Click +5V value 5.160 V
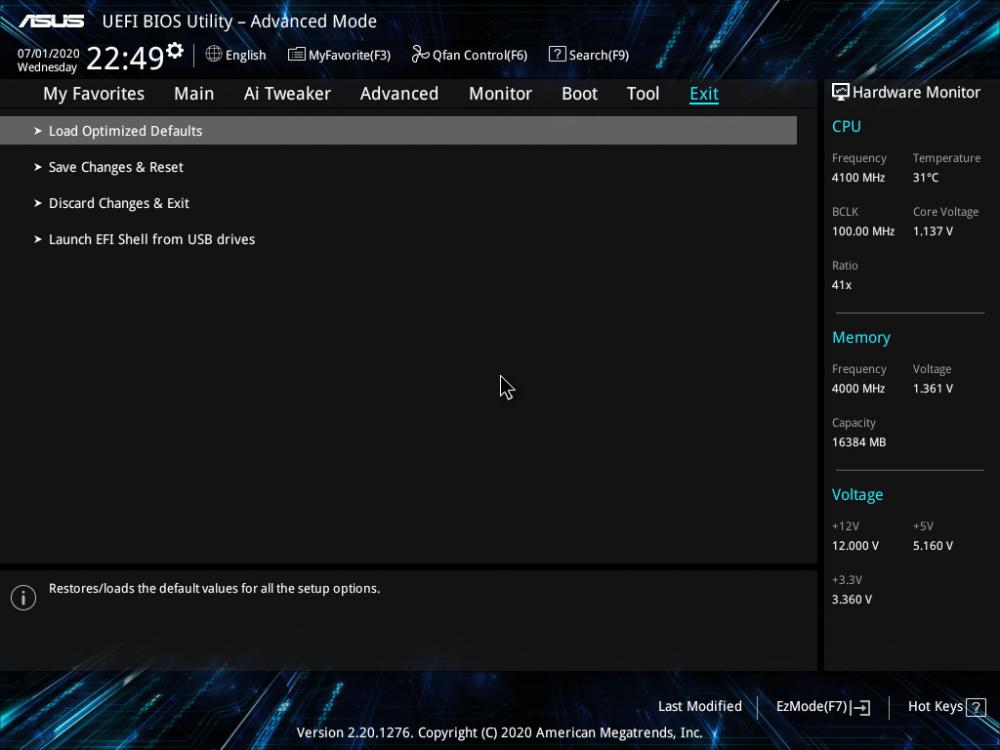1000x750 pixels. [x=932, y=546]
